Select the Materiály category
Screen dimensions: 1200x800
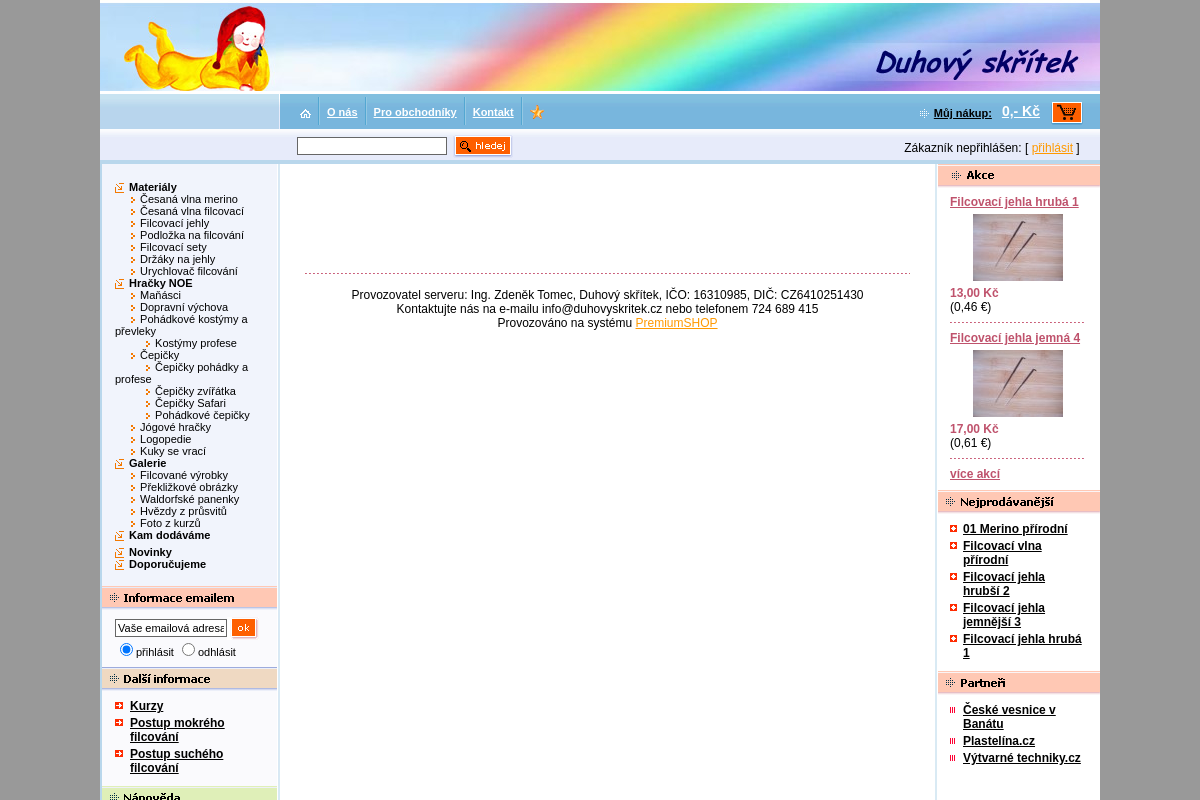click(x=153, y=187)
